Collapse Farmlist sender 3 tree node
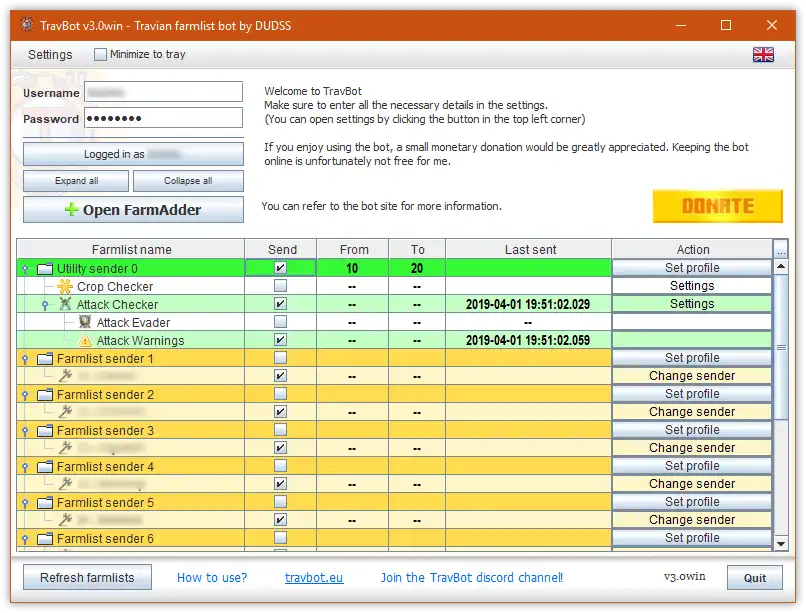 (x=25, y=431)
